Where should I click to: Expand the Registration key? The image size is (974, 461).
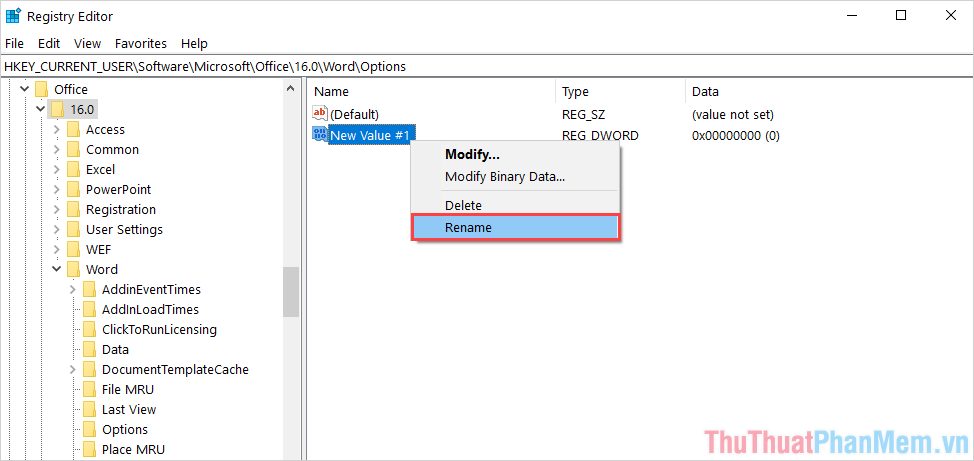[x=57, y=209]
